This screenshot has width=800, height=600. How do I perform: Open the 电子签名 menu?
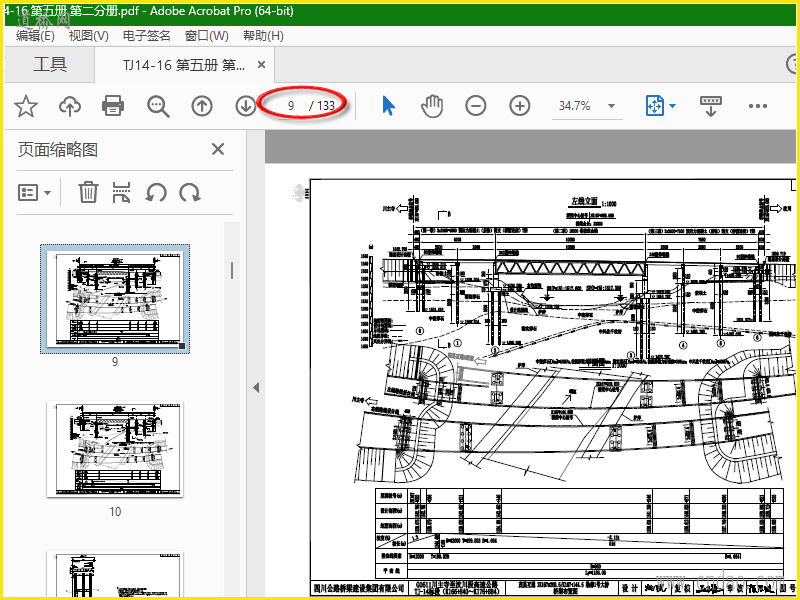pyautogui.click(x=147, y=36)
